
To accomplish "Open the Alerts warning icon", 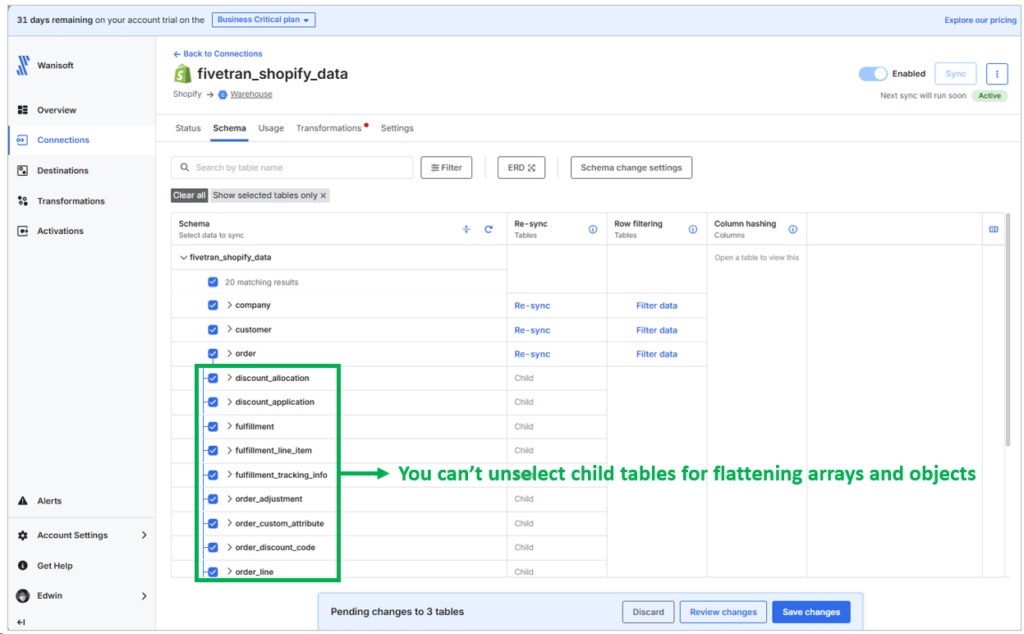I will point(23,501).
